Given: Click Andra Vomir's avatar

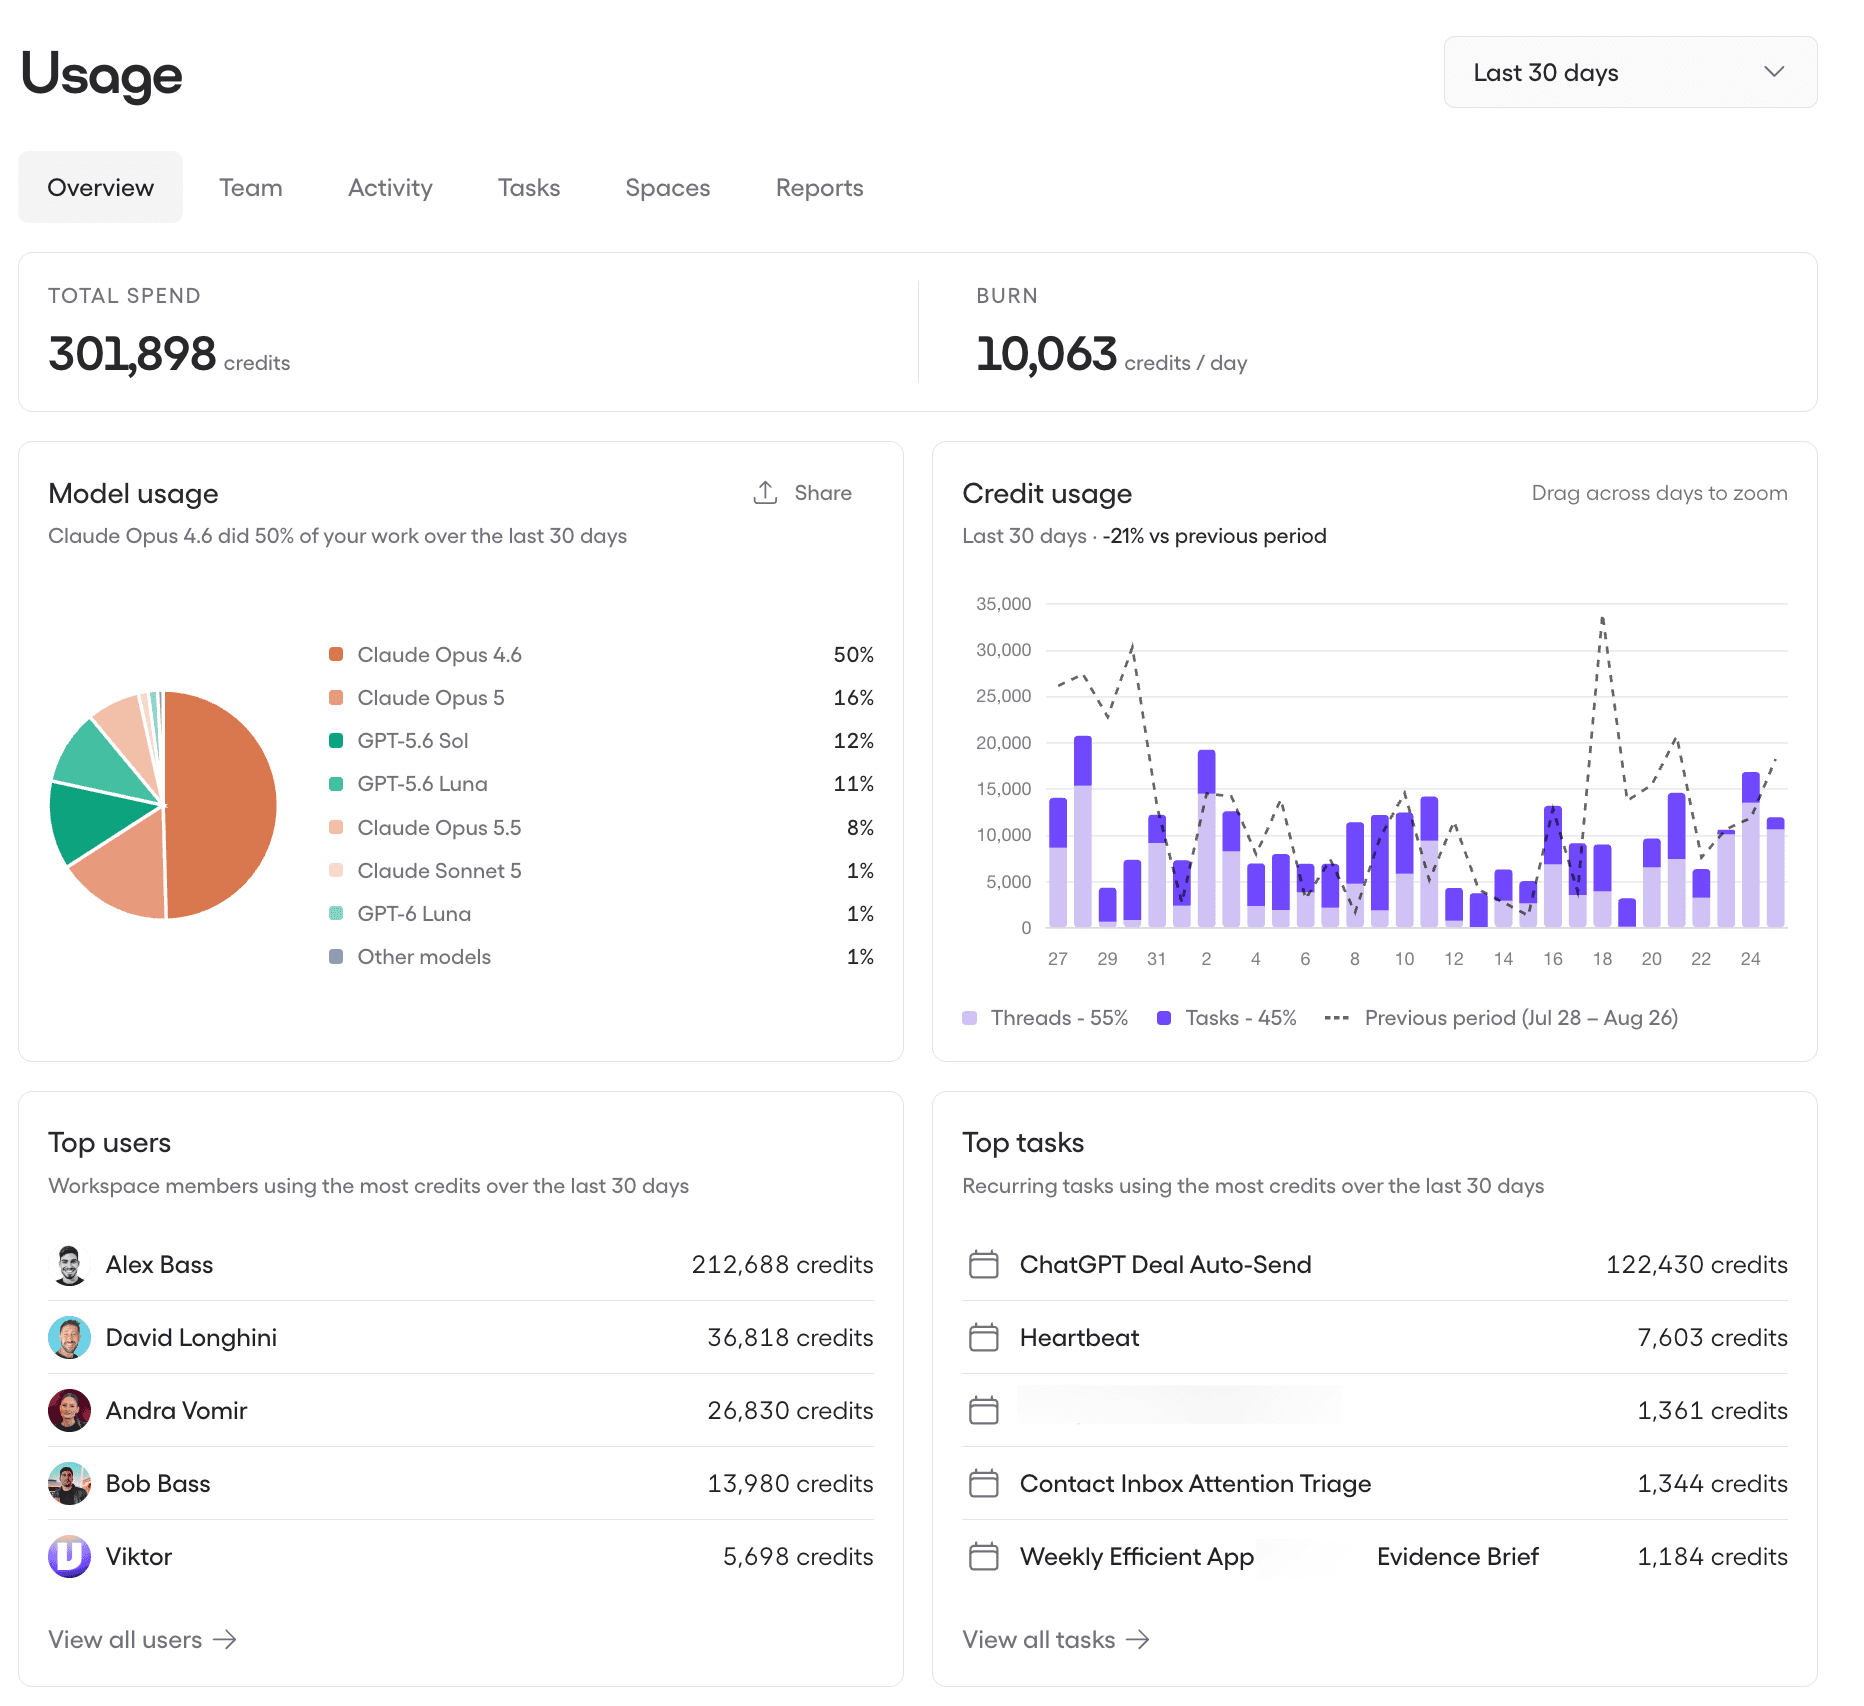Looking at the screenshot, I should coord(69,1411).
